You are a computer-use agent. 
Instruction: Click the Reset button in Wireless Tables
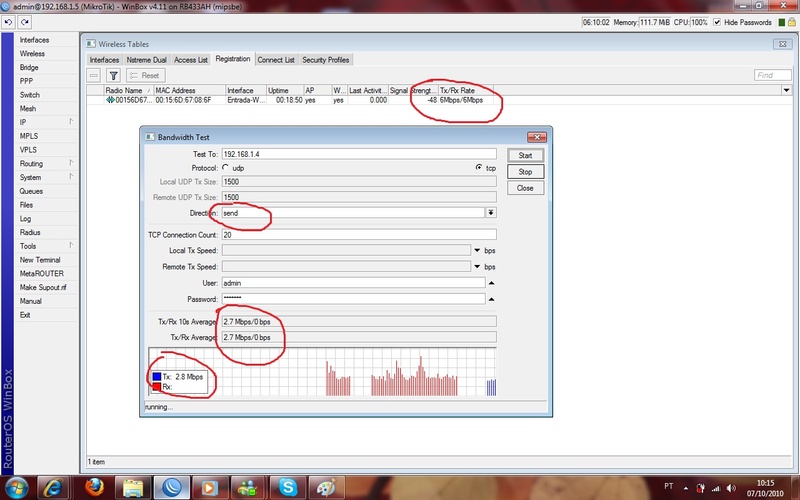(145, 76)
